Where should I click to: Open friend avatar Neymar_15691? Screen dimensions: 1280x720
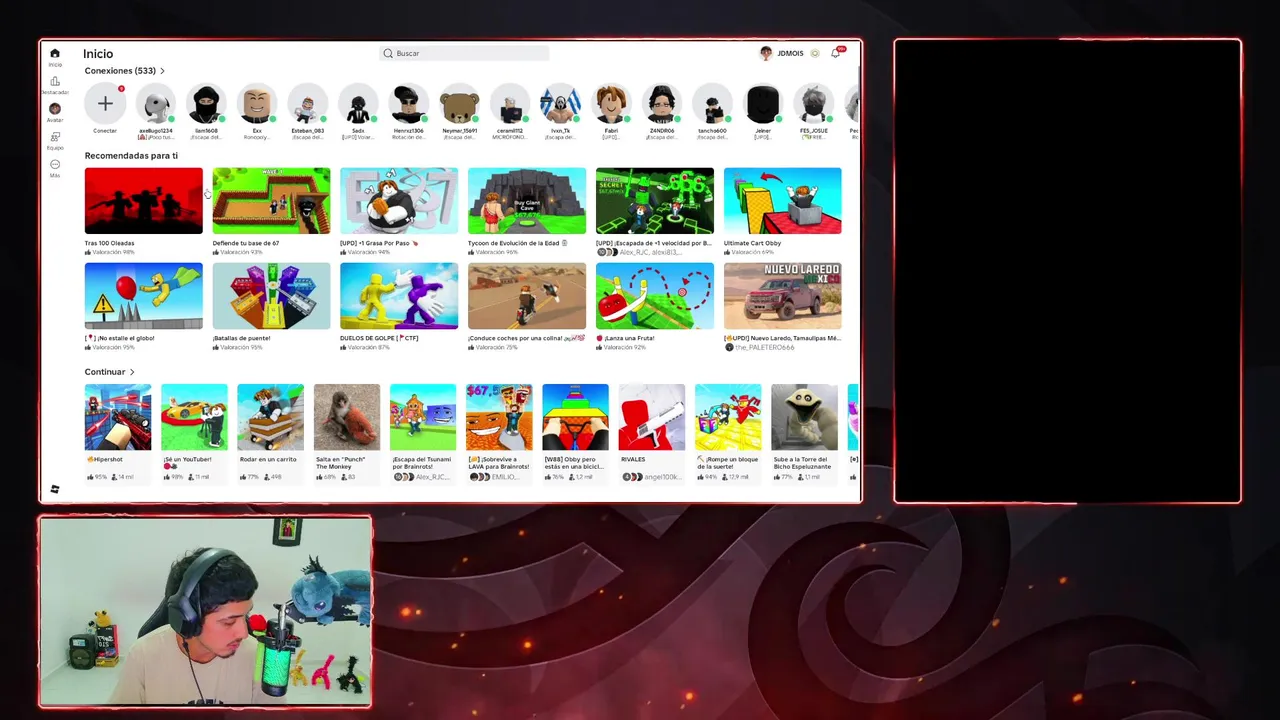pos(459,103)
